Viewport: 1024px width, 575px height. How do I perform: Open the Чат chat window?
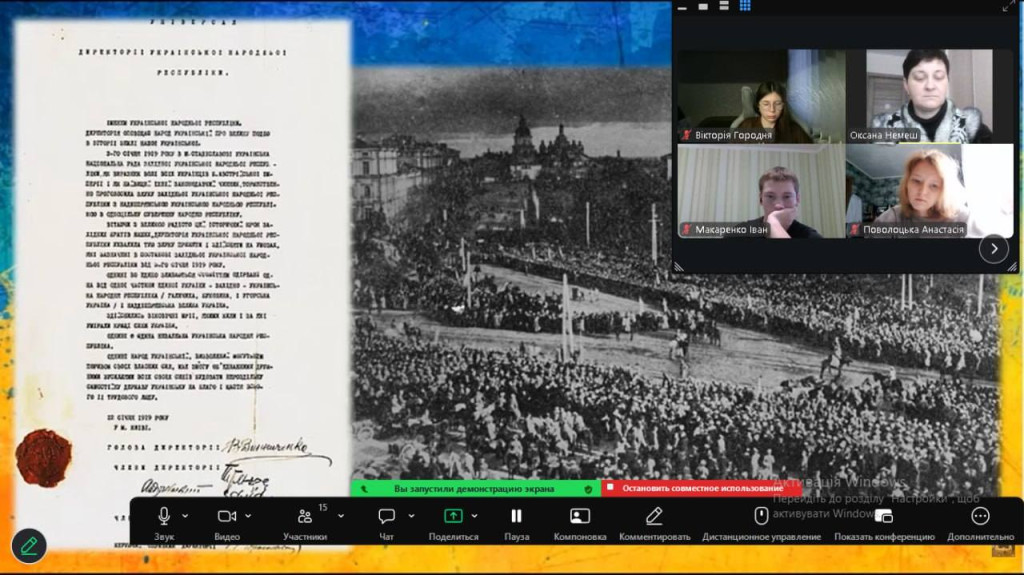click(x=386, y=516)
